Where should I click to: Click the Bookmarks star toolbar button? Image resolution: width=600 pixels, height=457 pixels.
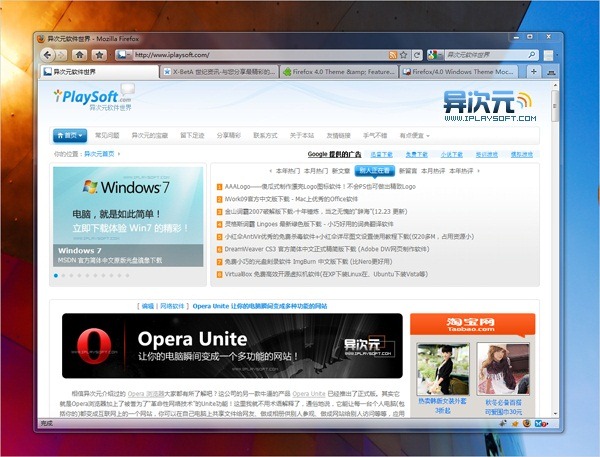pyautogui.click(x=99, y=55)
